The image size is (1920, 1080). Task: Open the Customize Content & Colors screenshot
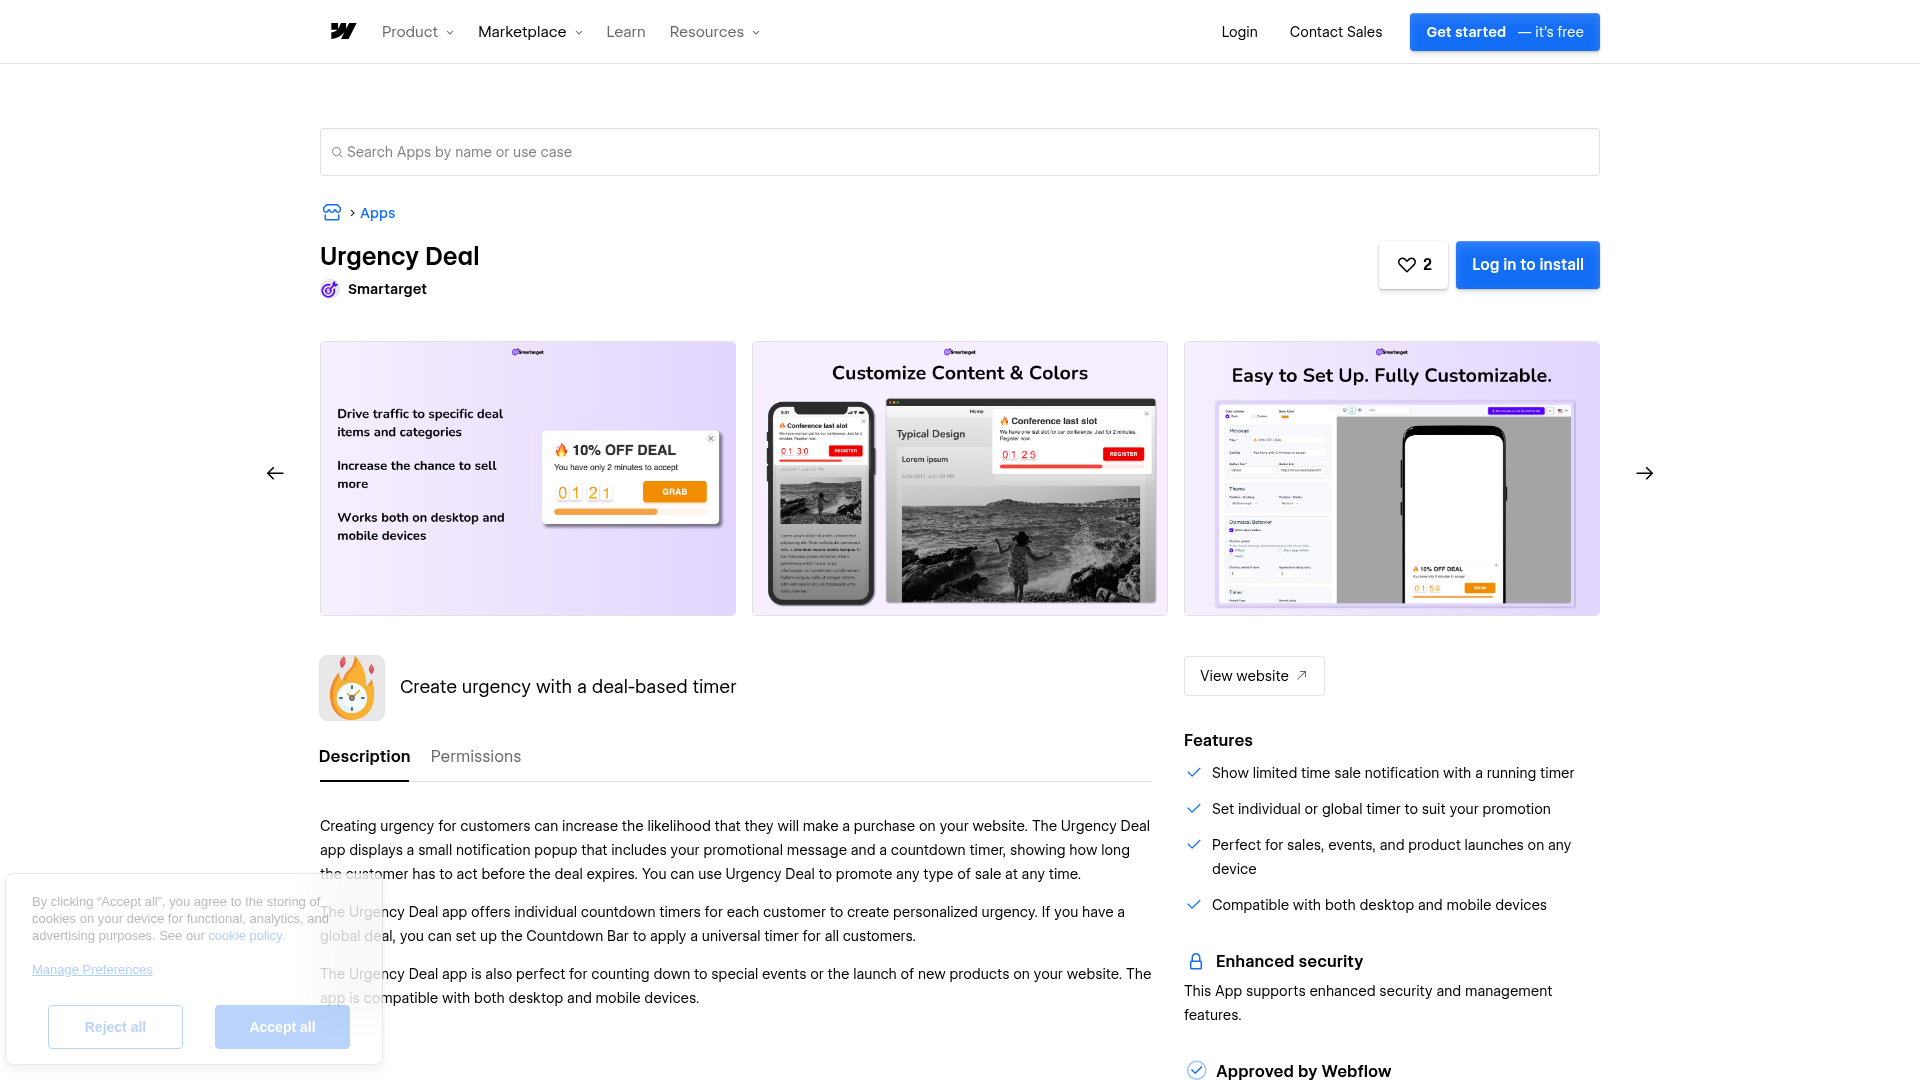pyautogui.click(x=960, y=478)
